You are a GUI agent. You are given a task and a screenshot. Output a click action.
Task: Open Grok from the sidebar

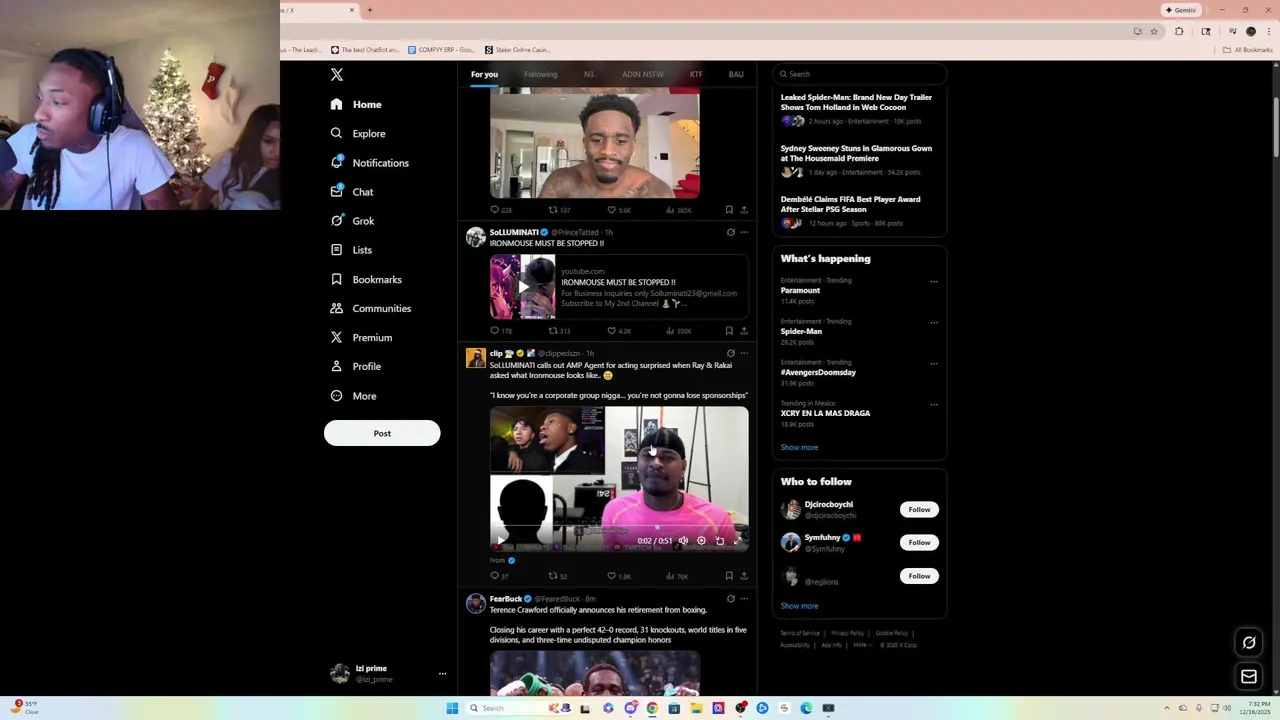point(352,221)
